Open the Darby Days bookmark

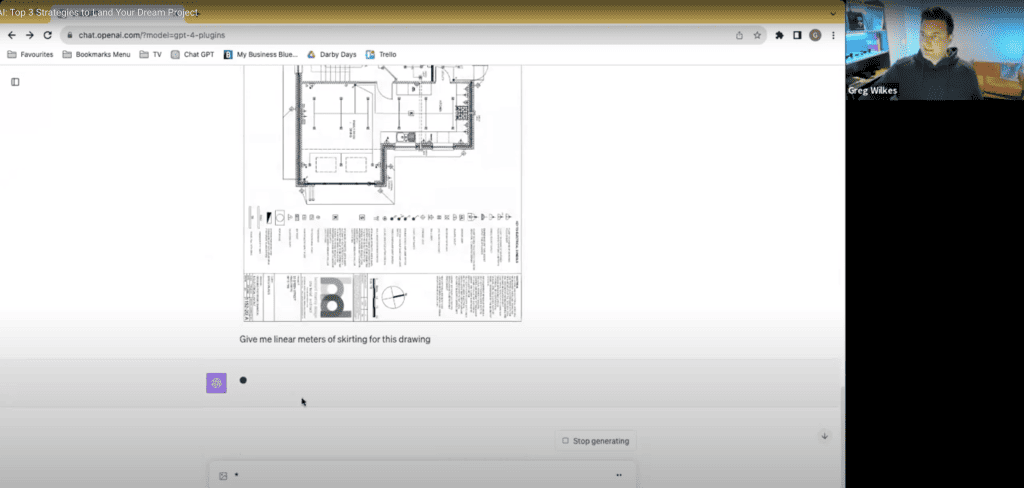332,54
